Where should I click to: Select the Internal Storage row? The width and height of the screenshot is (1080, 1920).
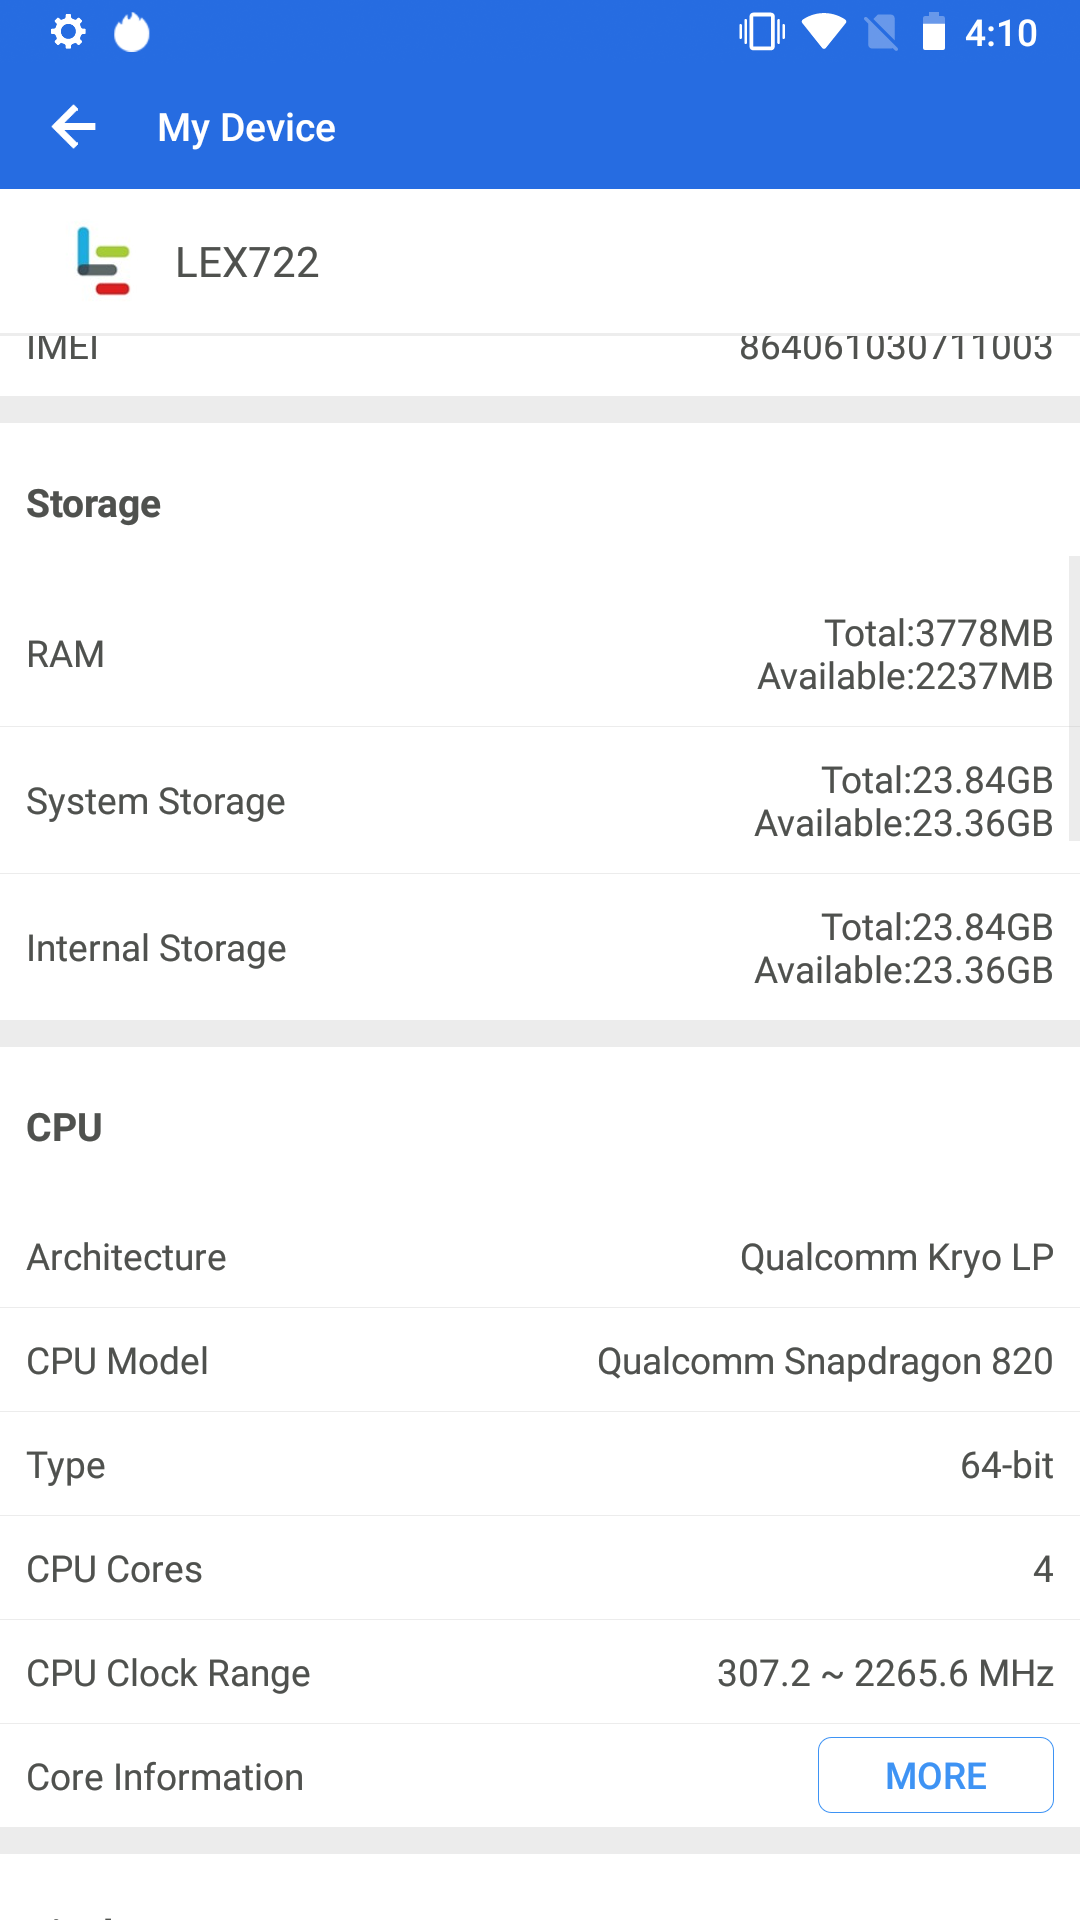(x=540, y=948)
